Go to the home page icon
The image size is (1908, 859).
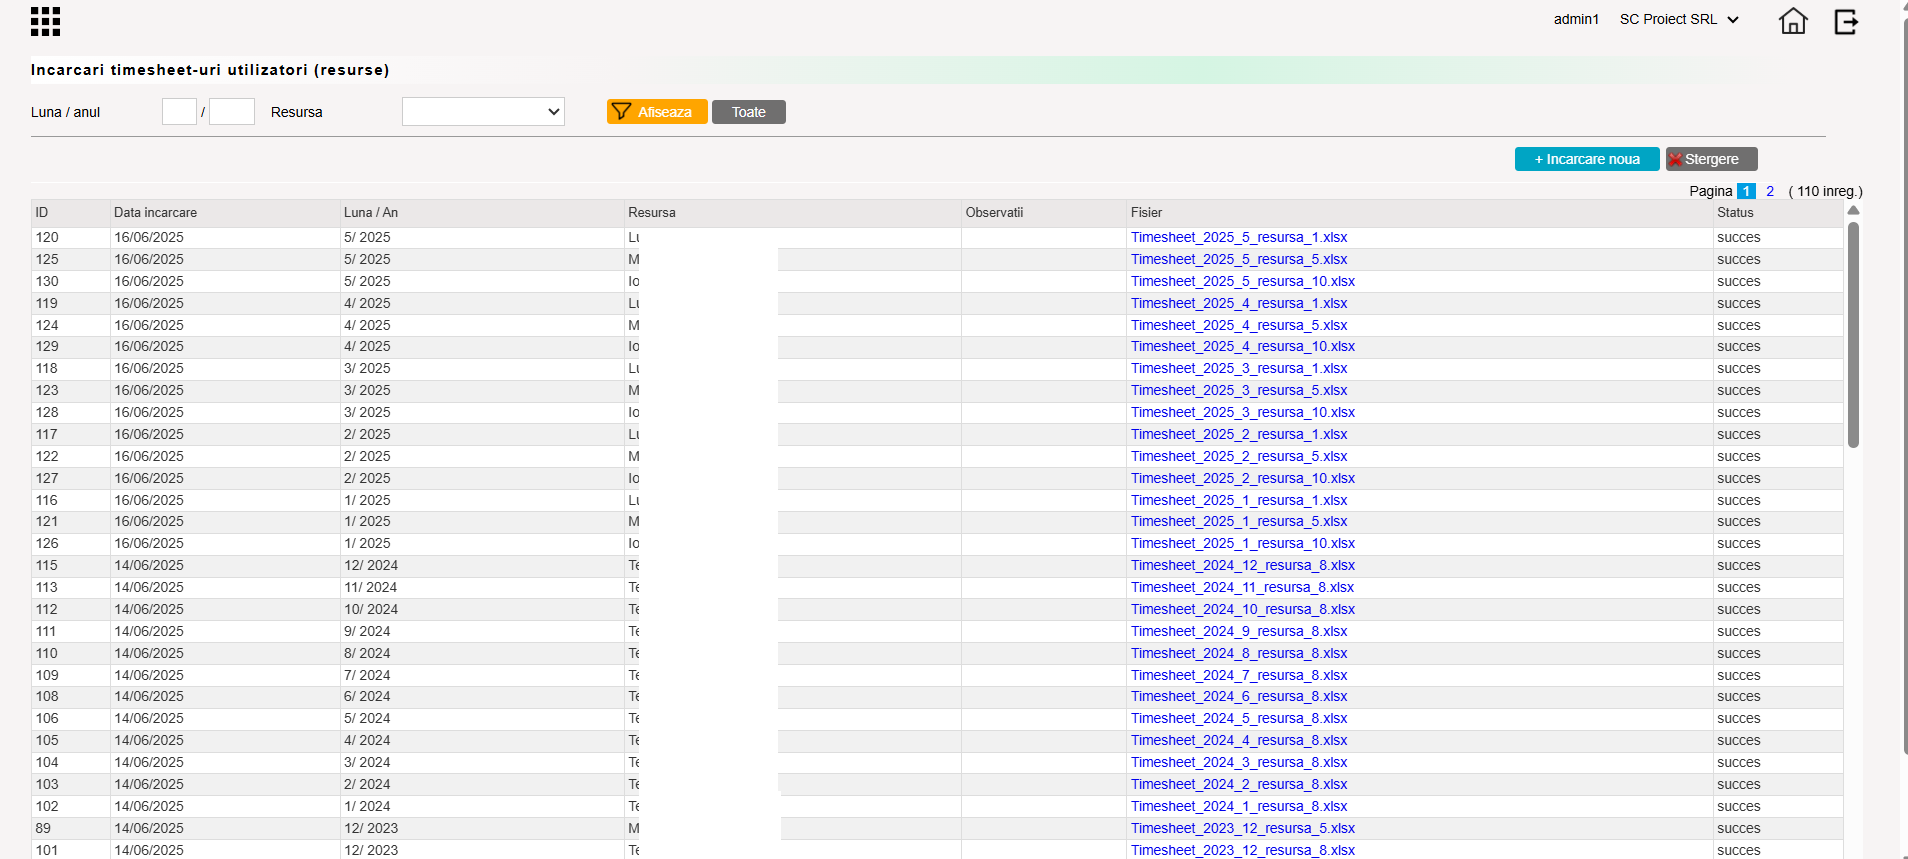[1793, 21]
